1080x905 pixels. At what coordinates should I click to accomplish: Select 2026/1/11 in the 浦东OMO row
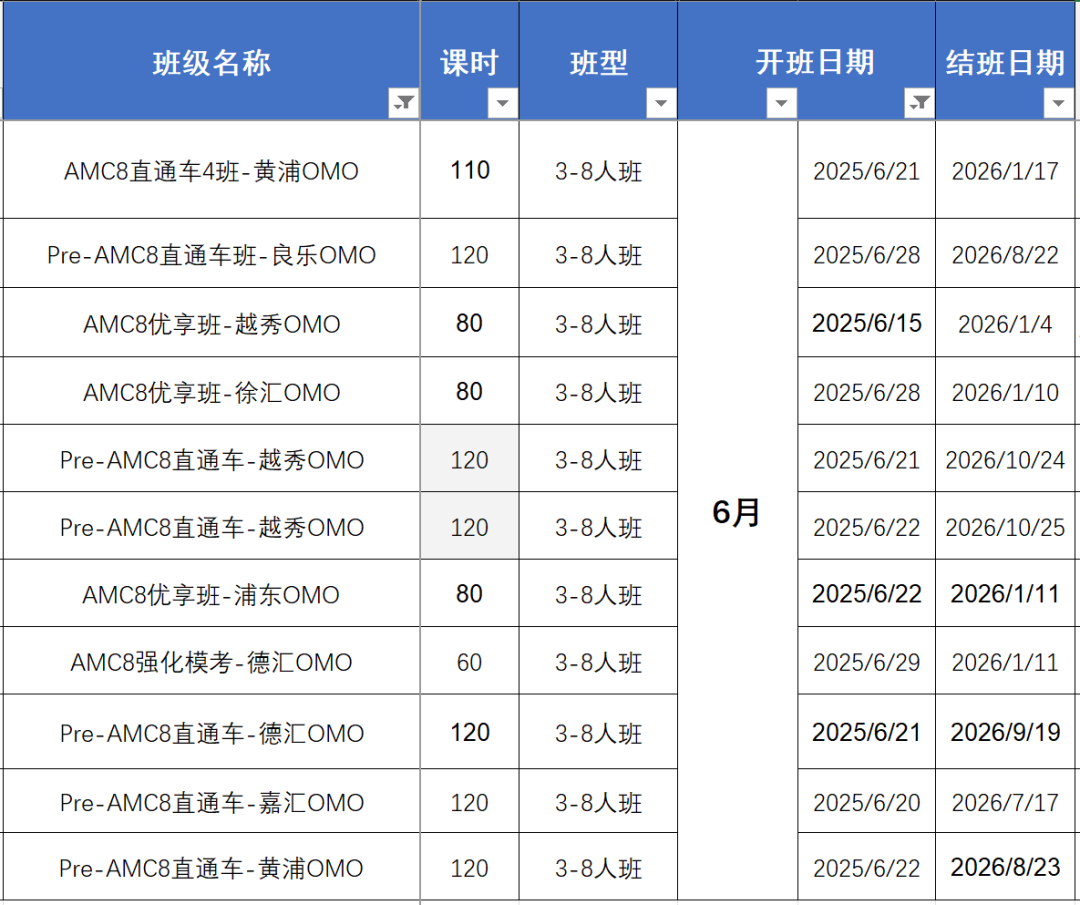pos(1005,594)
